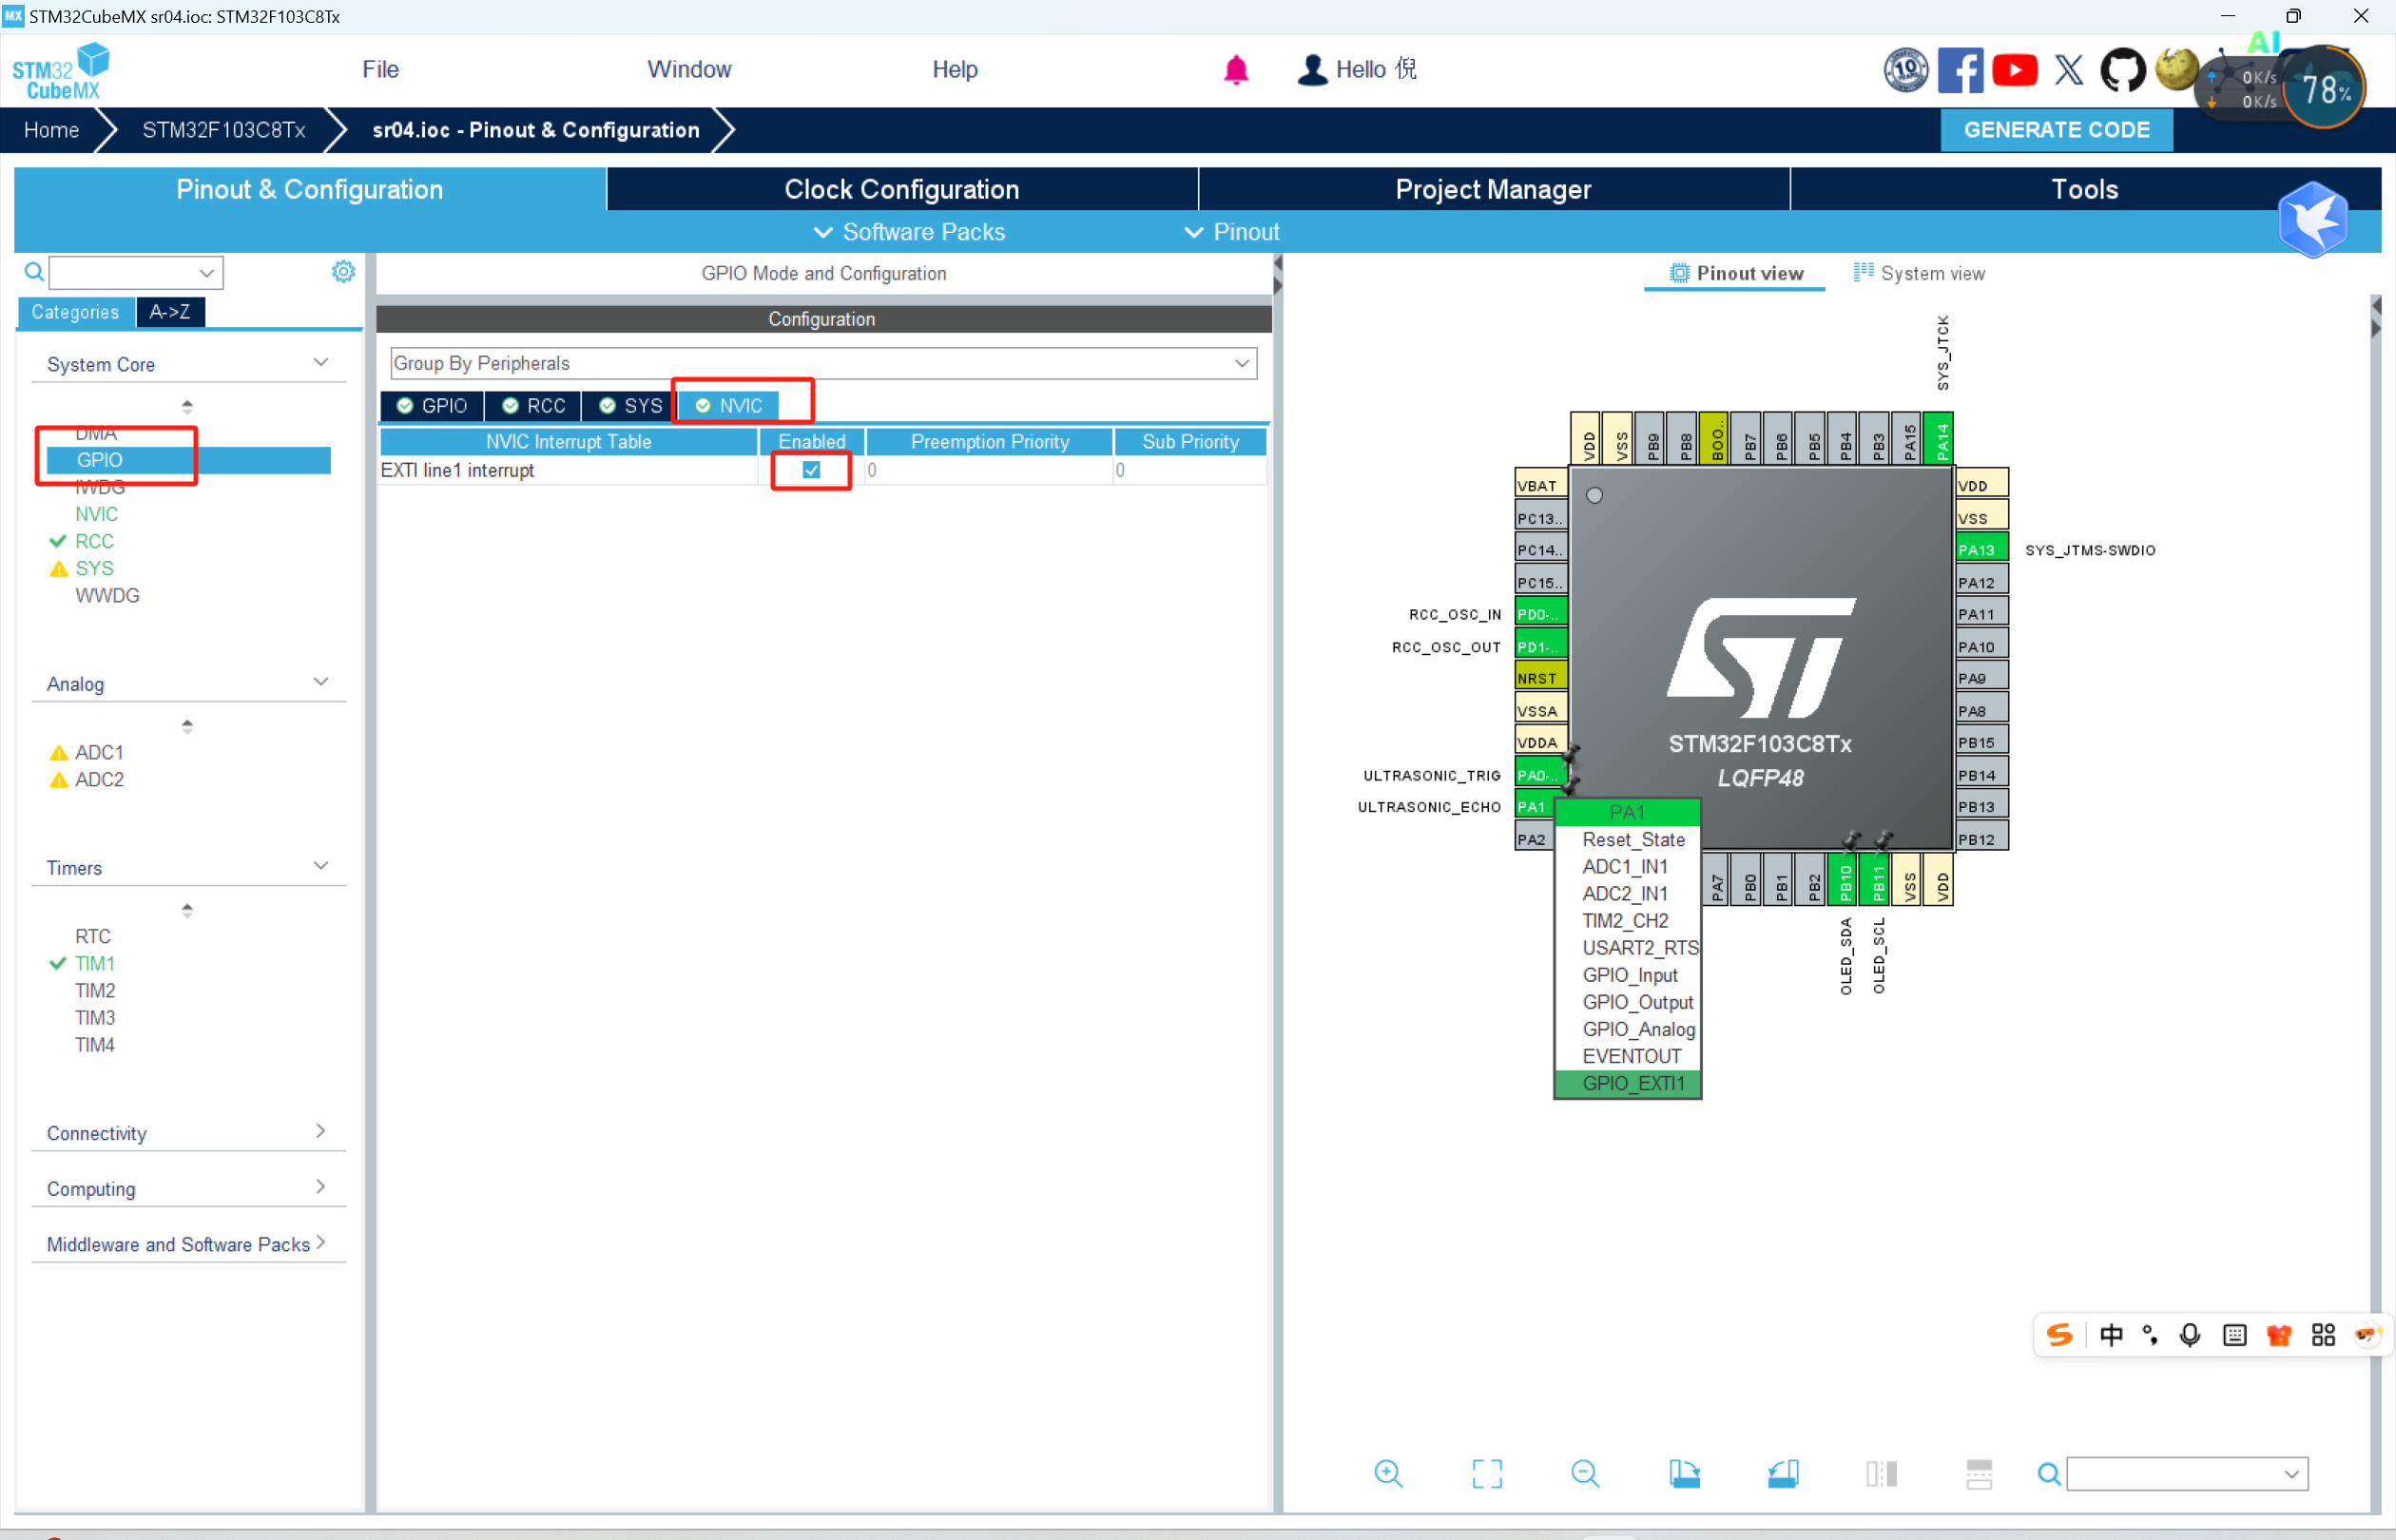Click the IME microphone voice input
2396x1540 pixels.
[x=2190, y=1335]
